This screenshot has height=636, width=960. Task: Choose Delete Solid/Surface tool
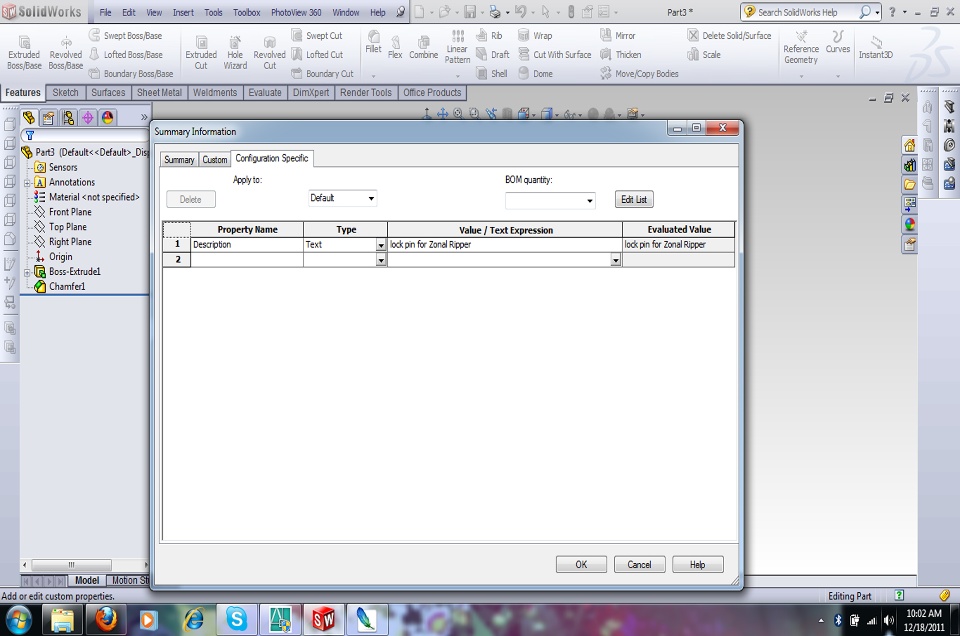point(729,36)
